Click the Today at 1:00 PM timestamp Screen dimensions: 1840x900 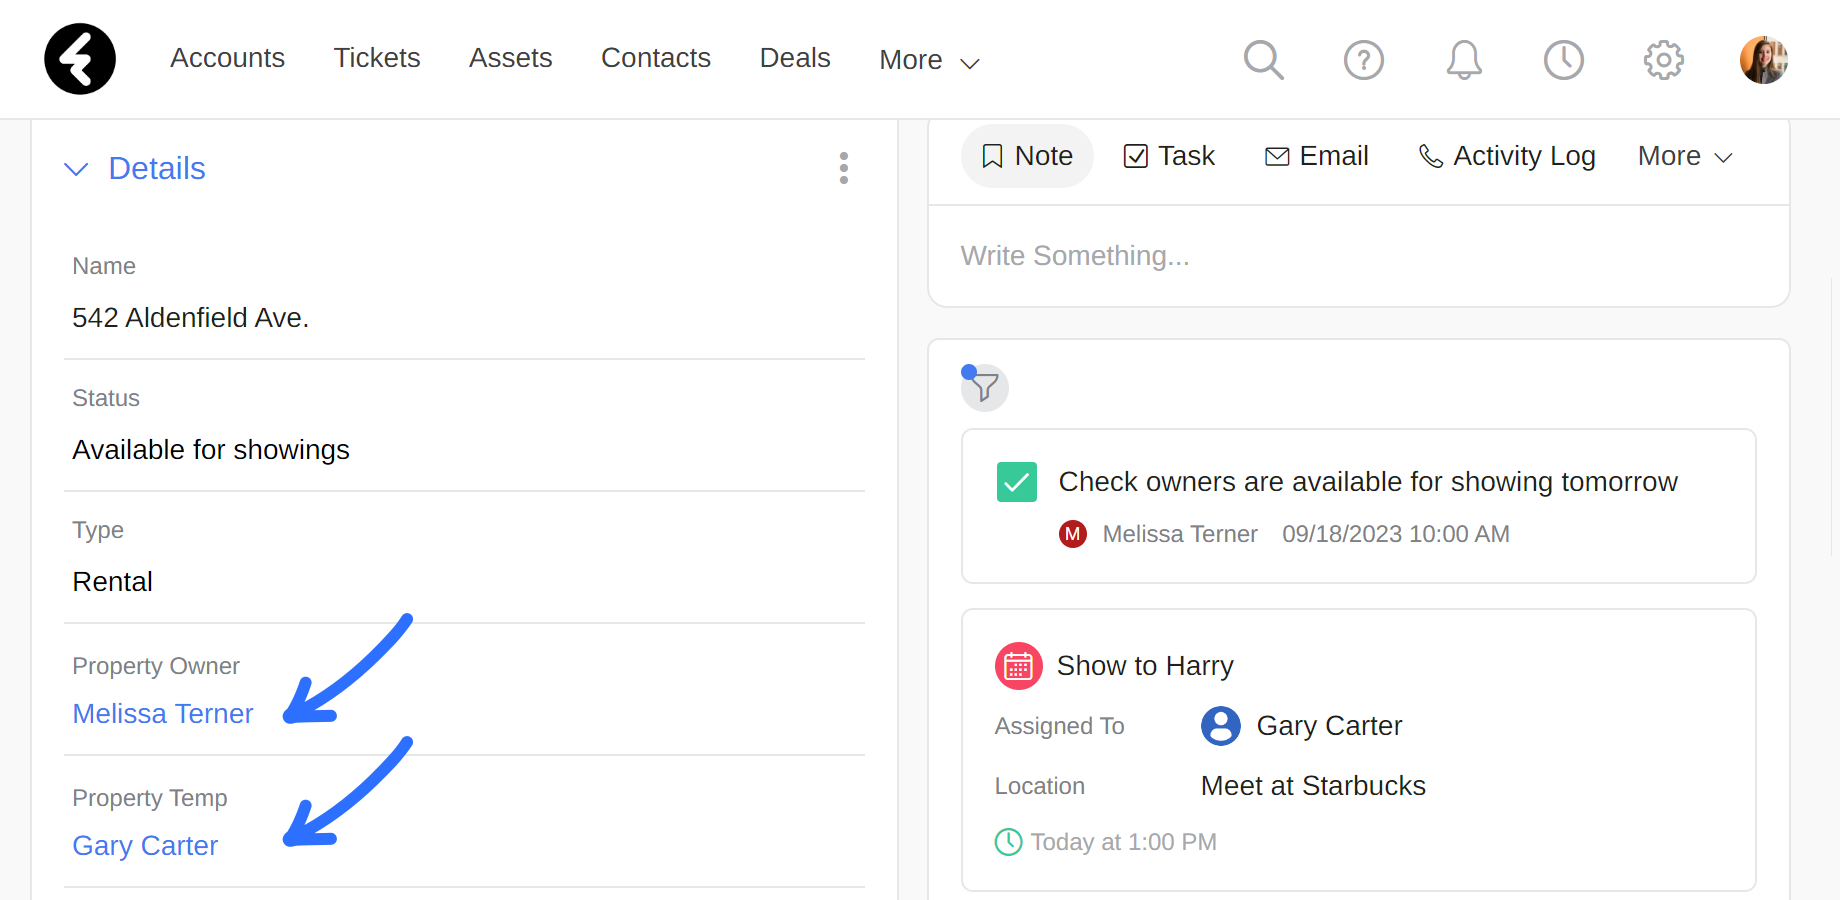[x=1124, y=842]
